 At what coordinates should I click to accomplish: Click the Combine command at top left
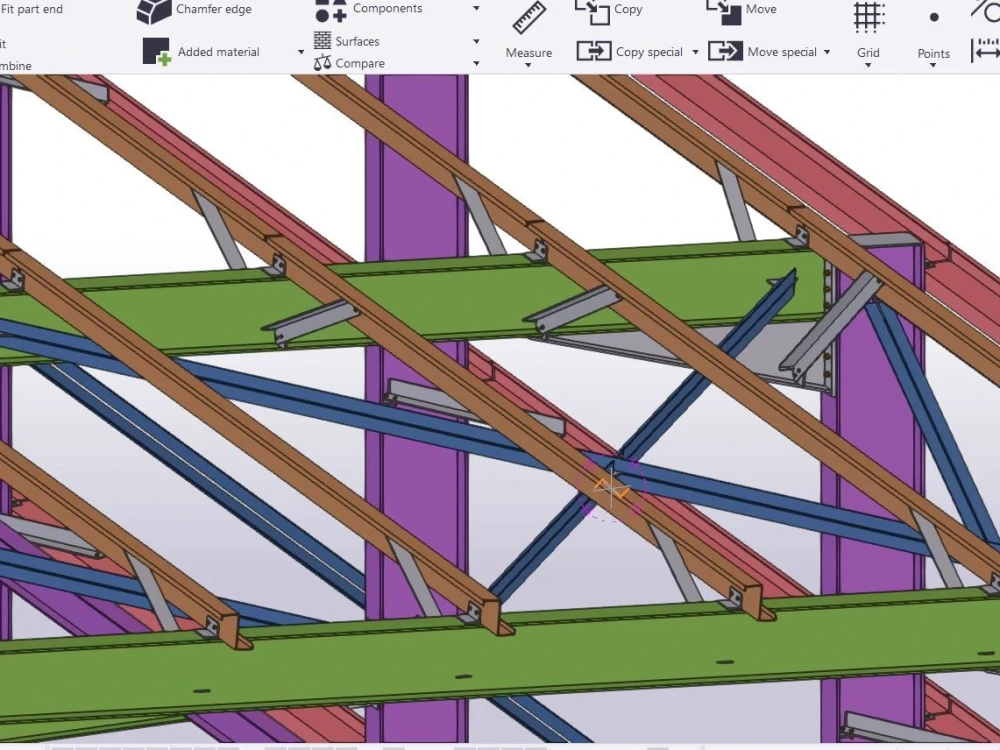coord(15,65)
